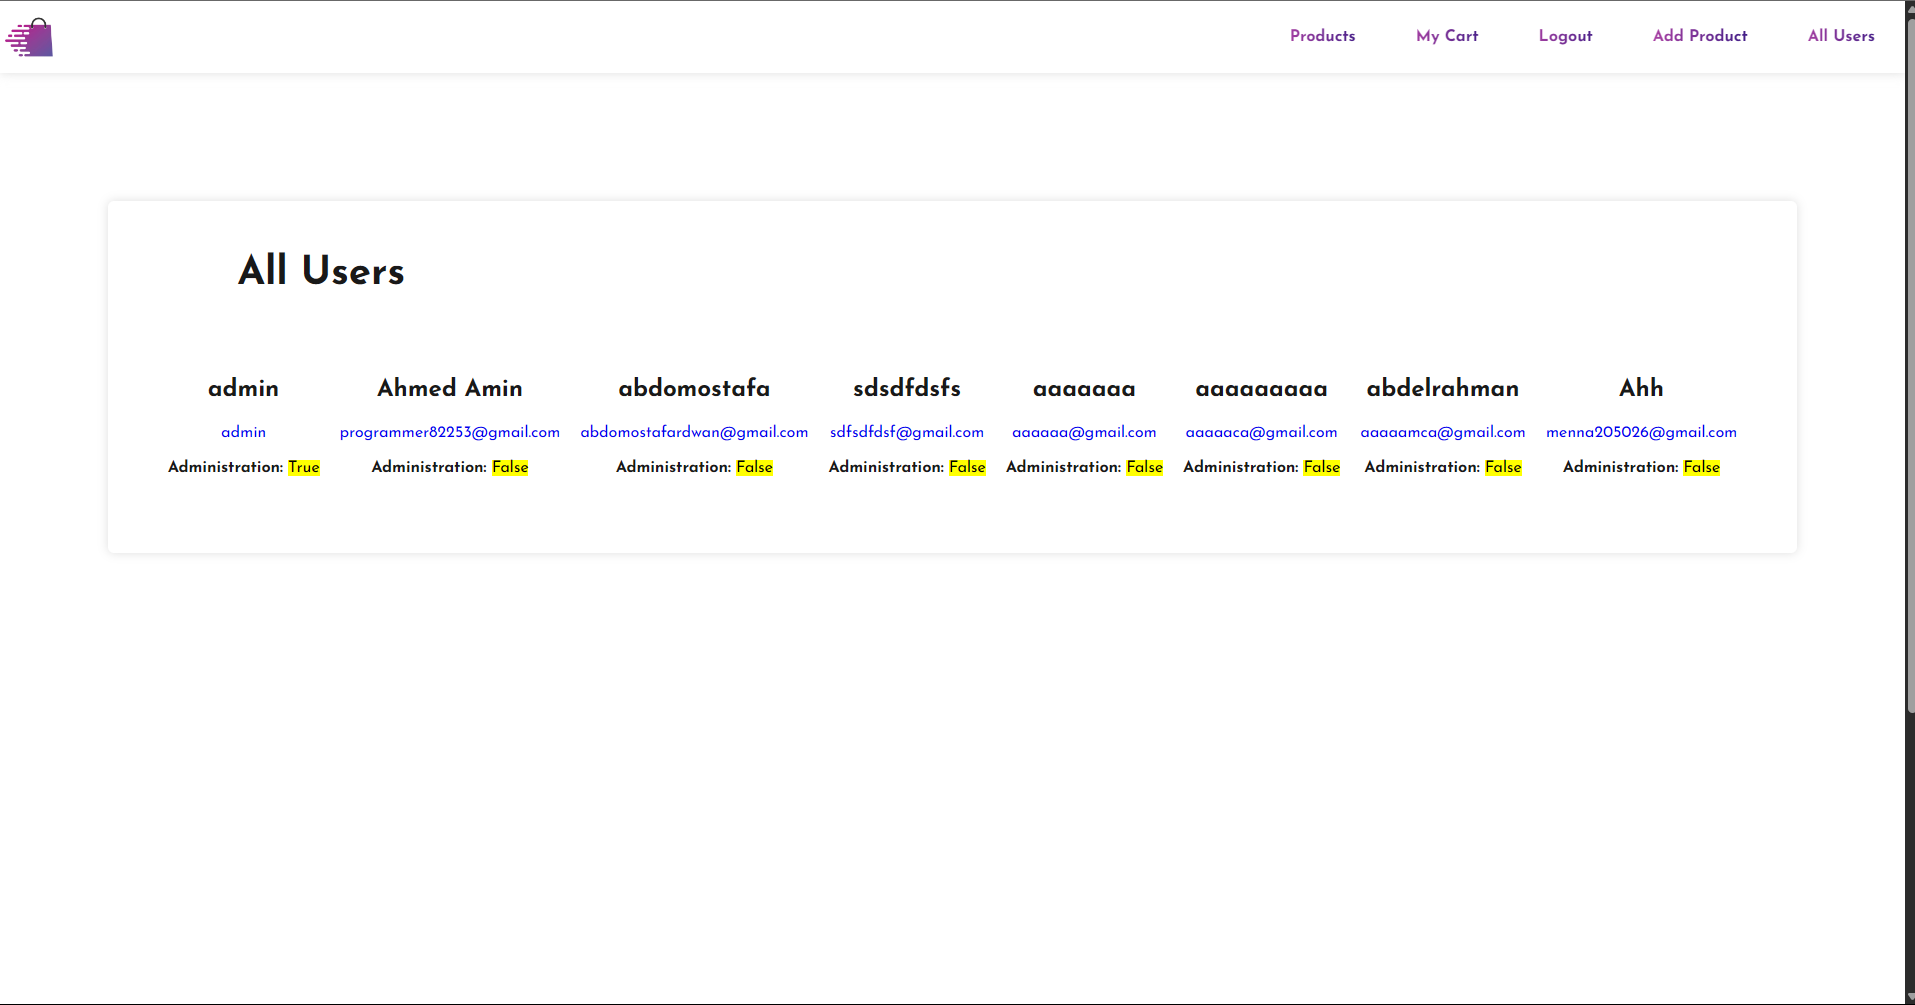Open programmer82253@gmail.com email link

449,432
